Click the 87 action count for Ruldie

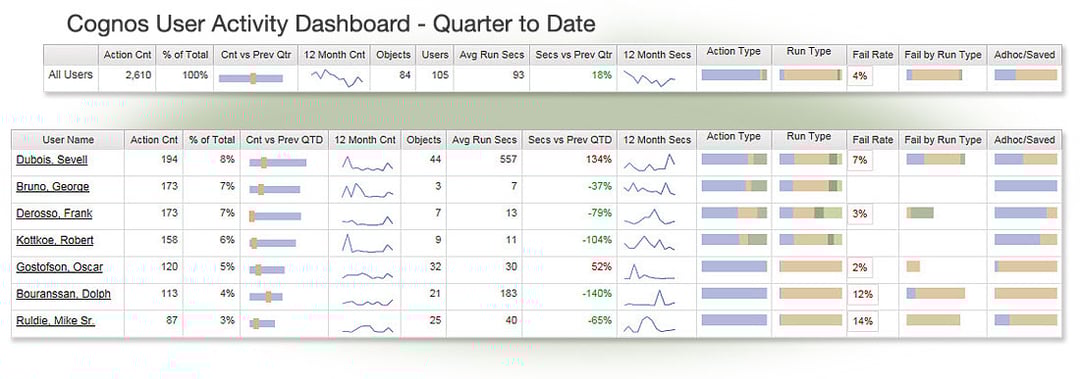[171, 321]
